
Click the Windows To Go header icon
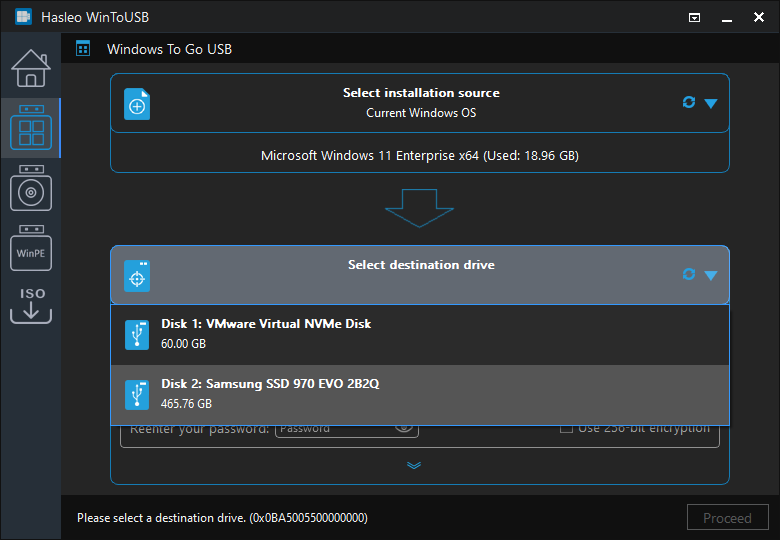click(83, 49)
